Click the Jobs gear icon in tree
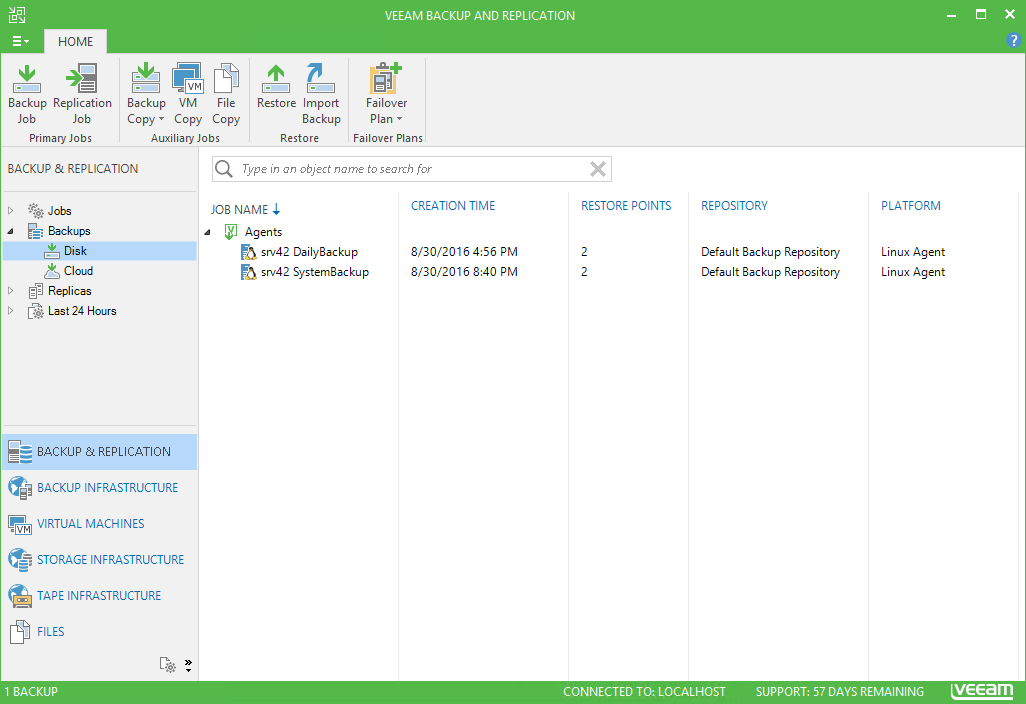The height and width of the screenshot is (704, 1026). [x=35, y=211]
